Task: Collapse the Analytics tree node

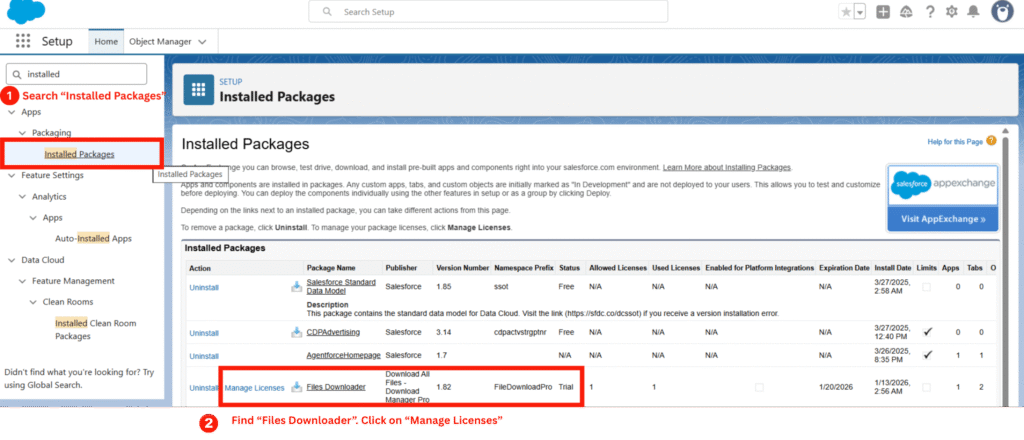Action: 22,196
